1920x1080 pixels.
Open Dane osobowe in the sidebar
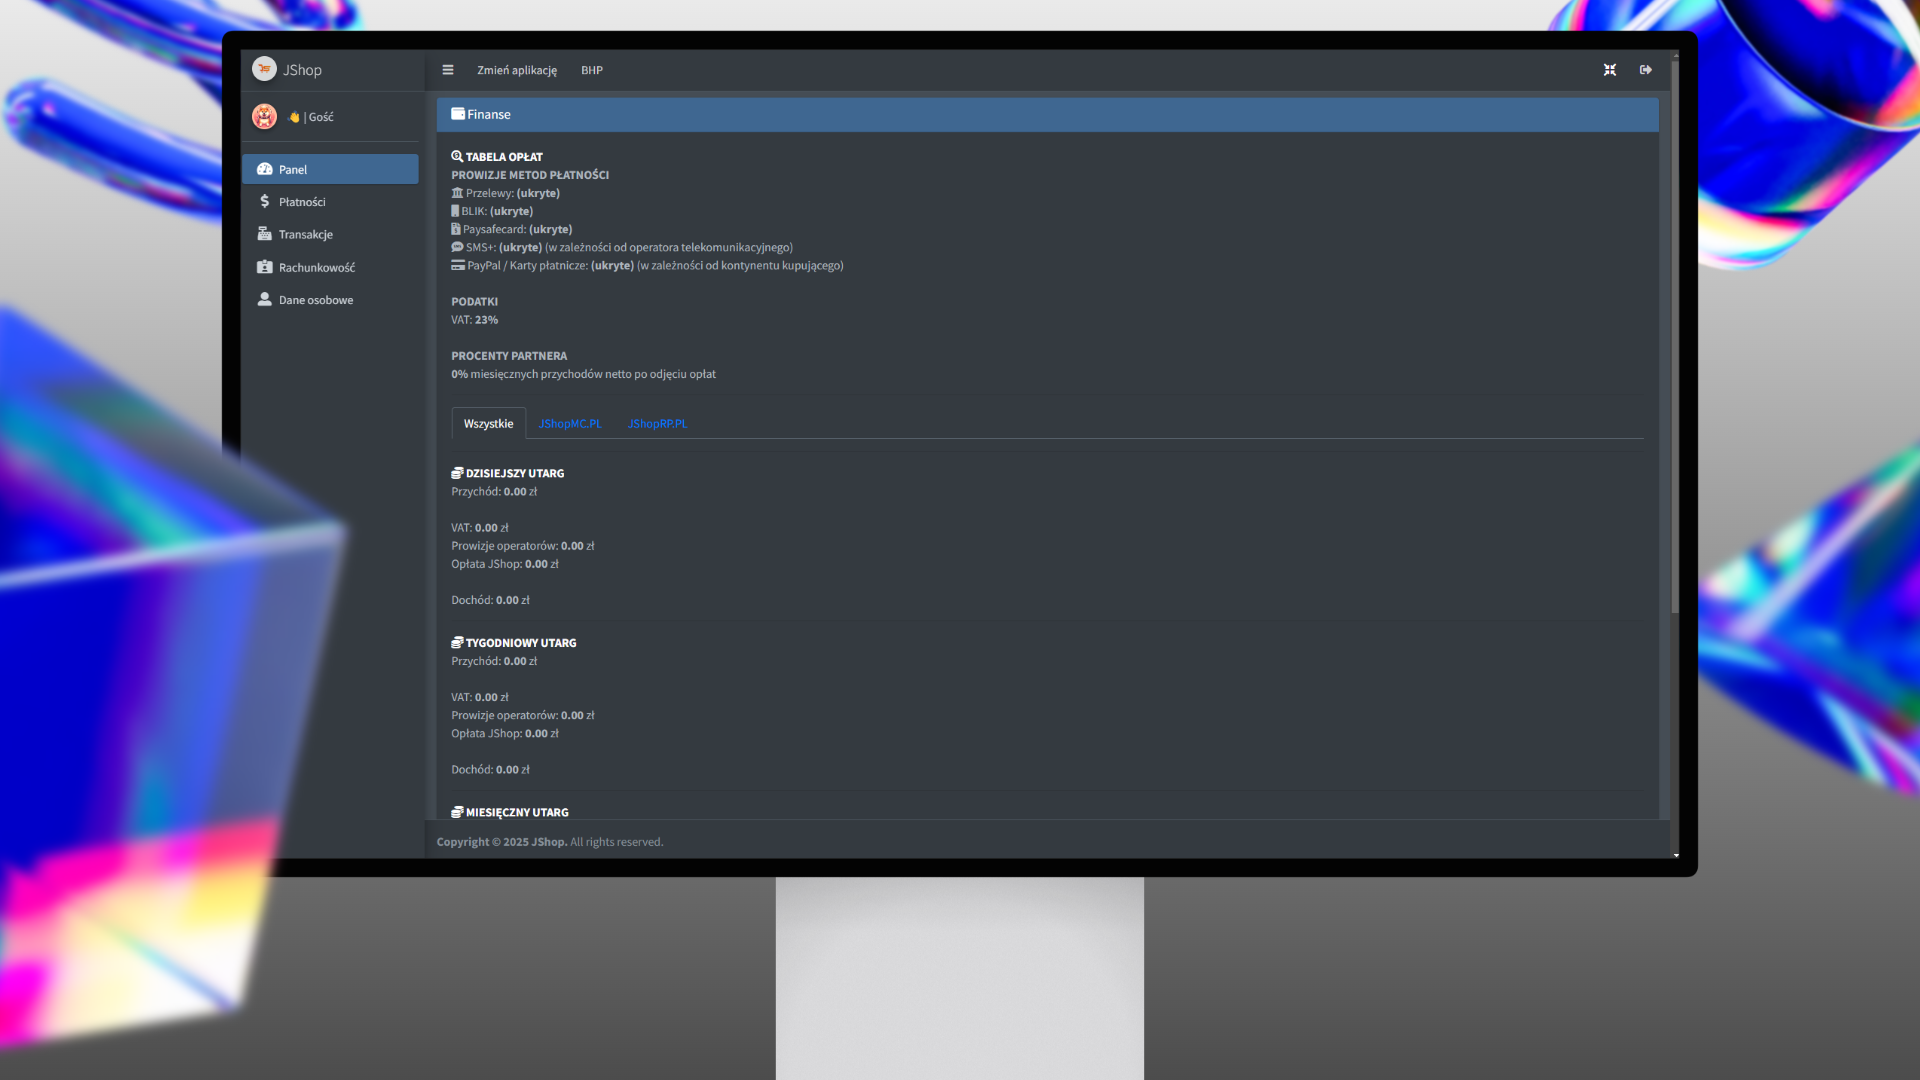330,300
